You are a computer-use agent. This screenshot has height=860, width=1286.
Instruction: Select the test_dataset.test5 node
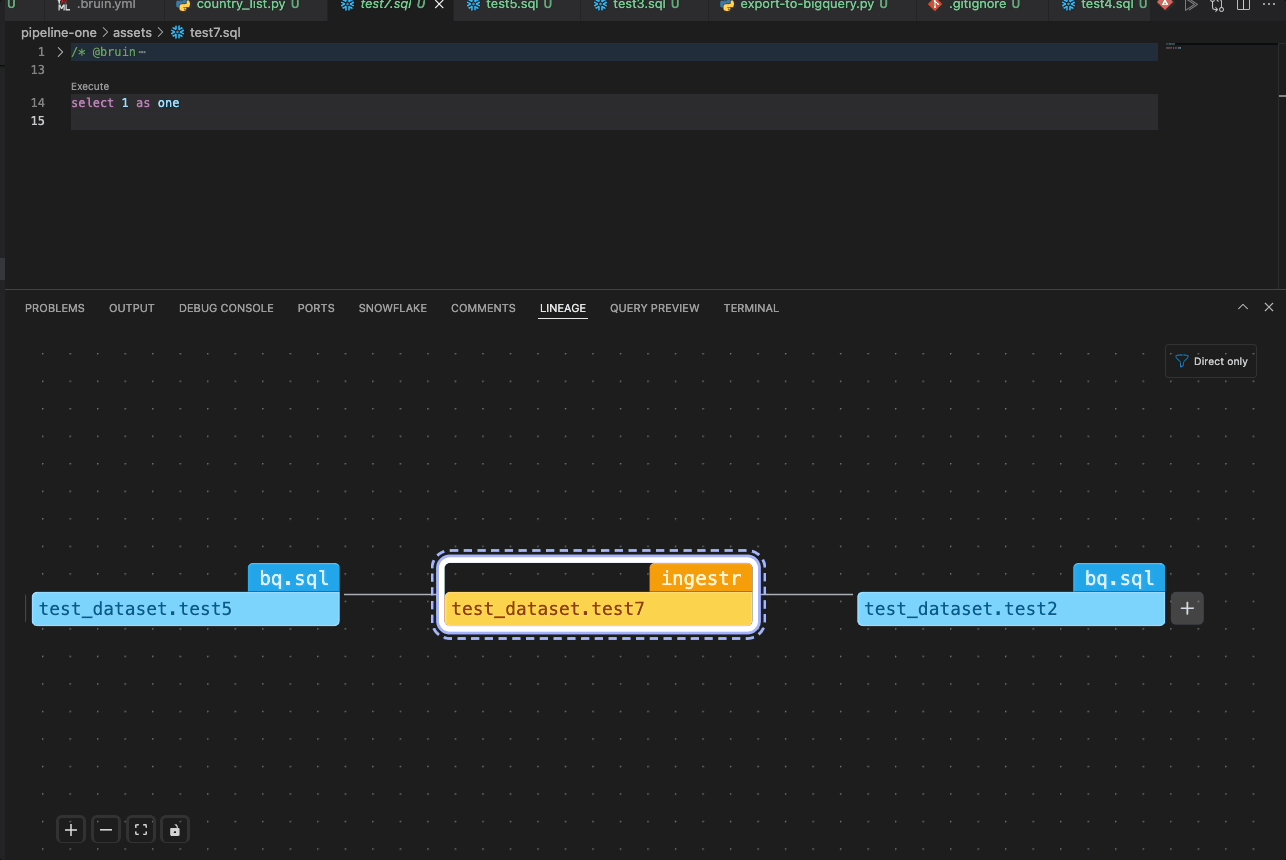pyautogui.click(x=186, y=609)
